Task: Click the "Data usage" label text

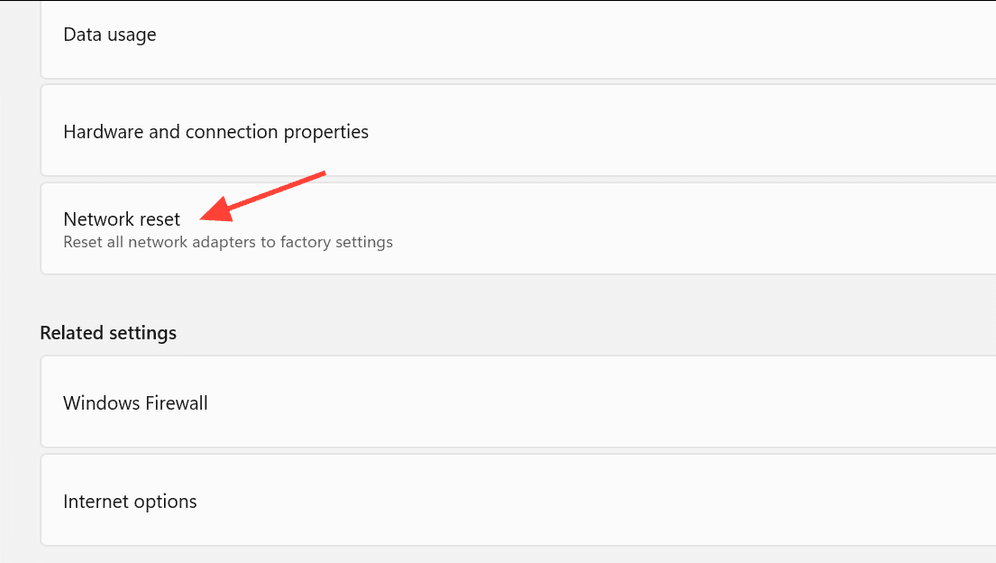Action: [109, 35]
